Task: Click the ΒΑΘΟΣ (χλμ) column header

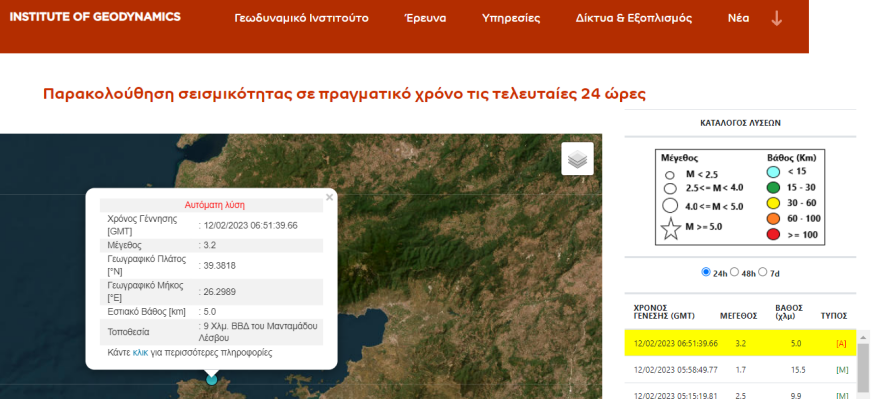Action: (789, 312)
